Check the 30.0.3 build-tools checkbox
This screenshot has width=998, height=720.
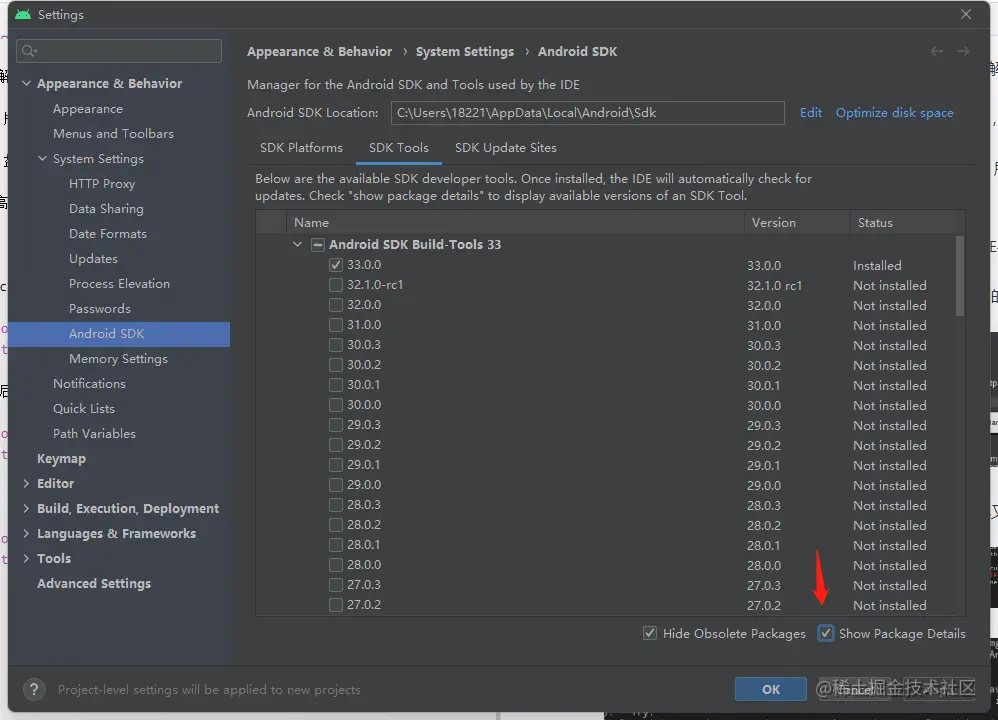(x=336, y=345)
